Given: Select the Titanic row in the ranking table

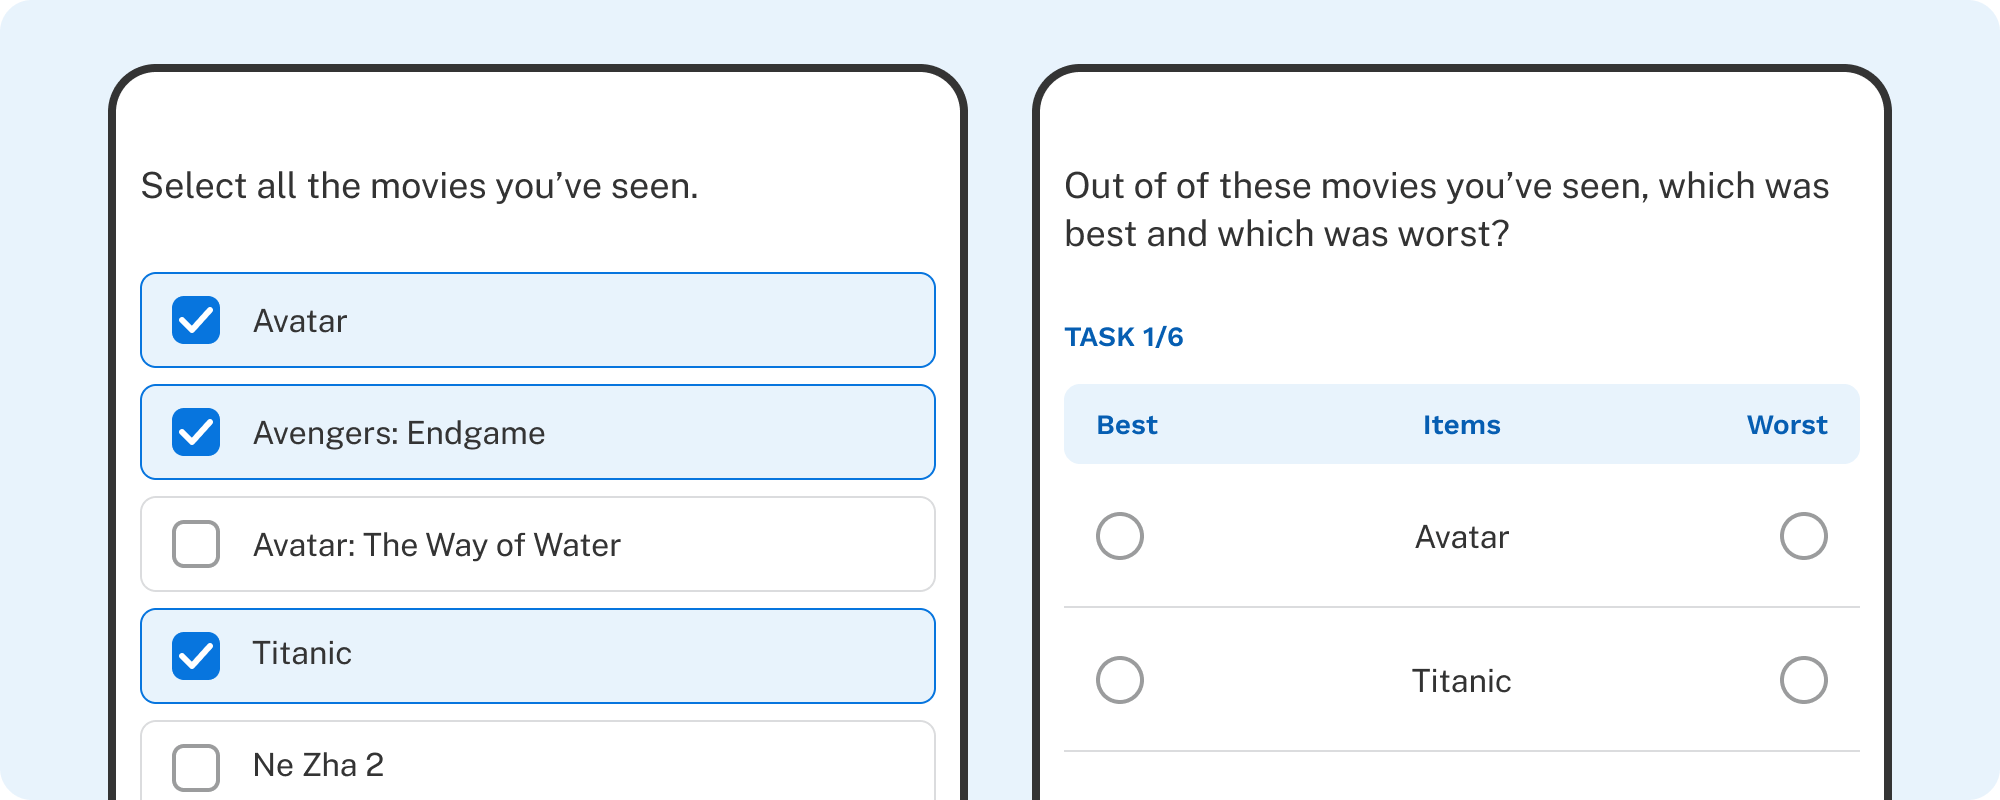Looking at the screenshot, I should [x=1461, y=681].
